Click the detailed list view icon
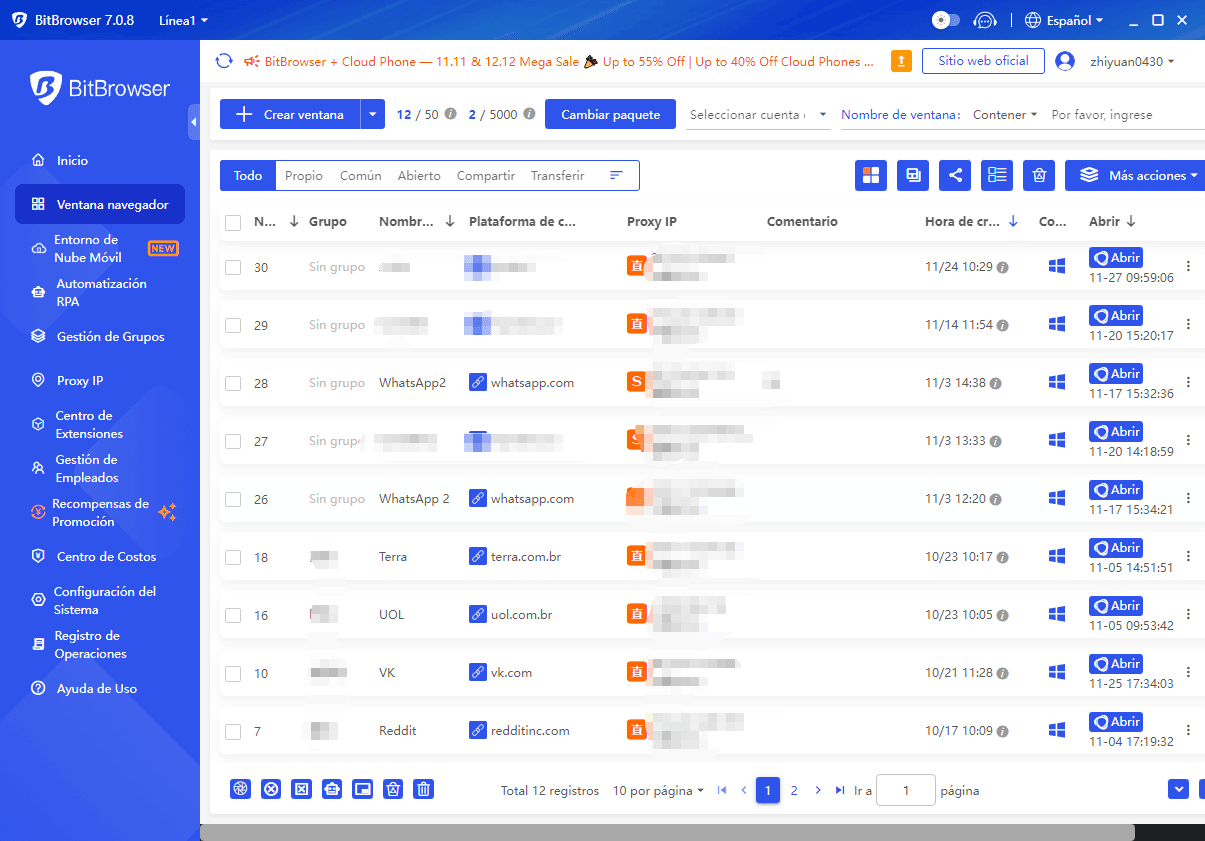 point(996,175)
